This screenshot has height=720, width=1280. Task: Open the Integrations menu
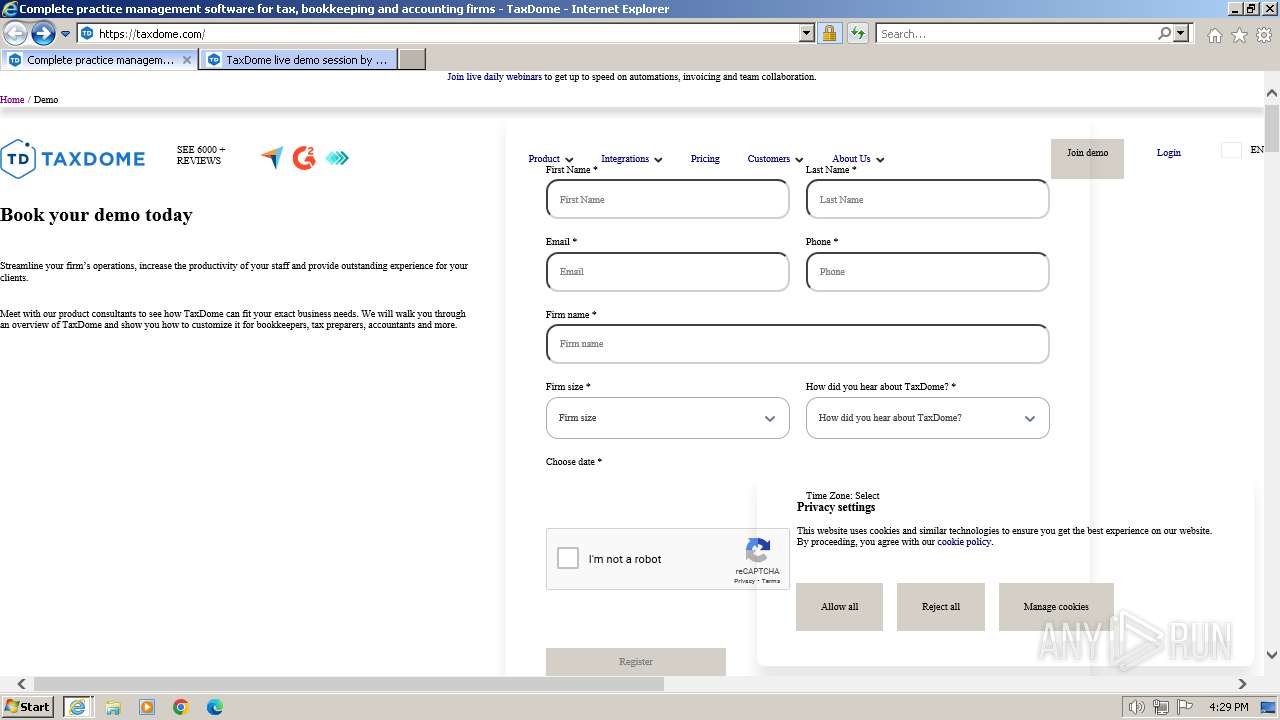click(x=631, y=159)
